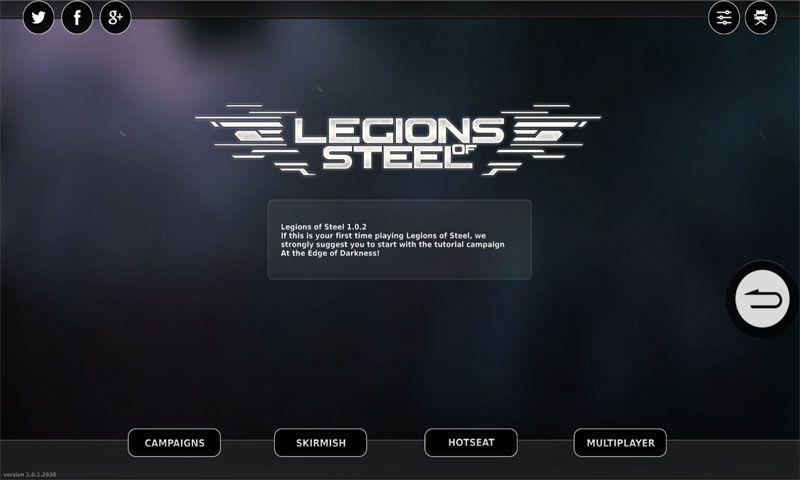
Task: Click the round back arrow button
Action: [x=762, y=299]
